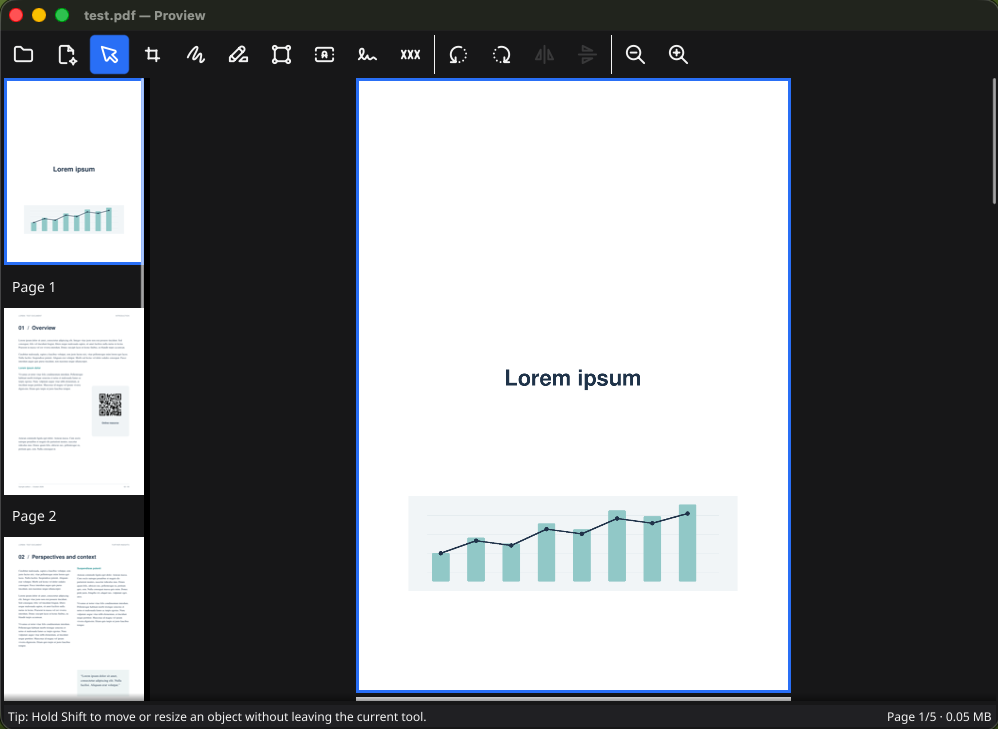
Task: Pick the highlighter pen tool
Action: coord(238,55)
